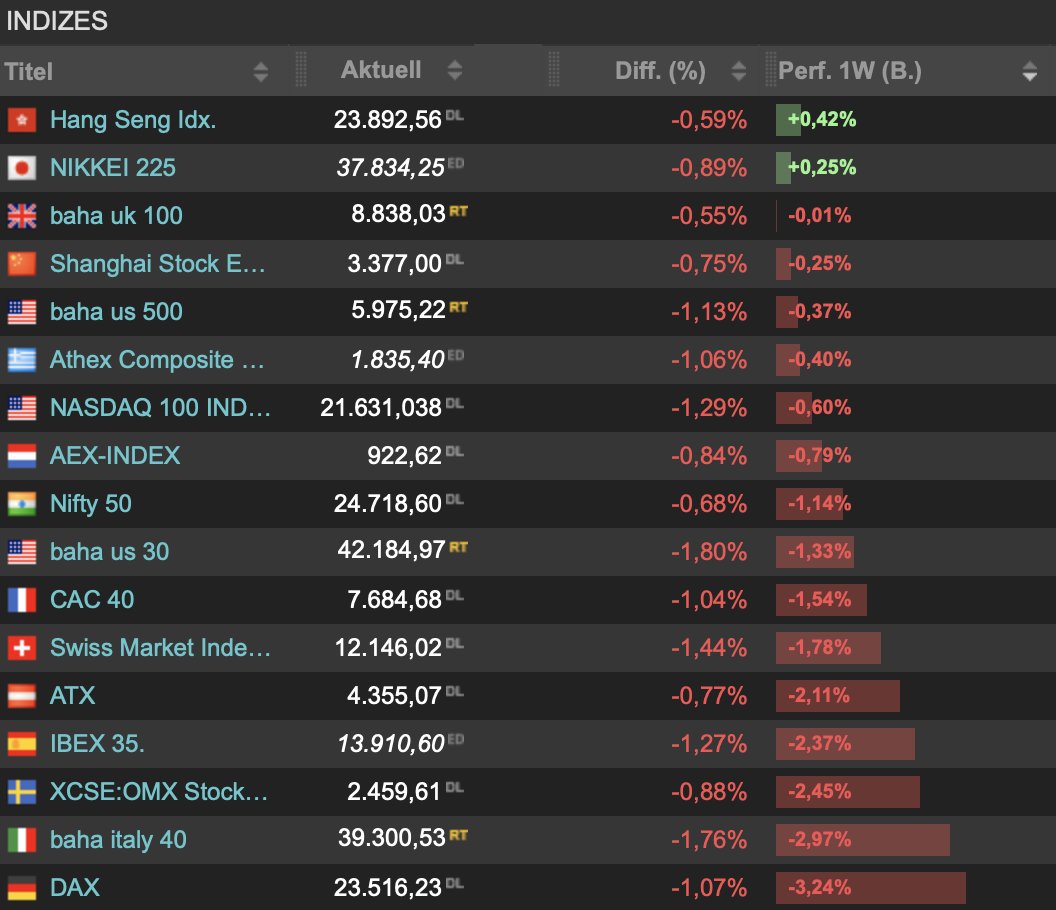Viewport: 1056px width, 910px height.
Task: Open the baha uk 100 index
Action: [116, 216]
